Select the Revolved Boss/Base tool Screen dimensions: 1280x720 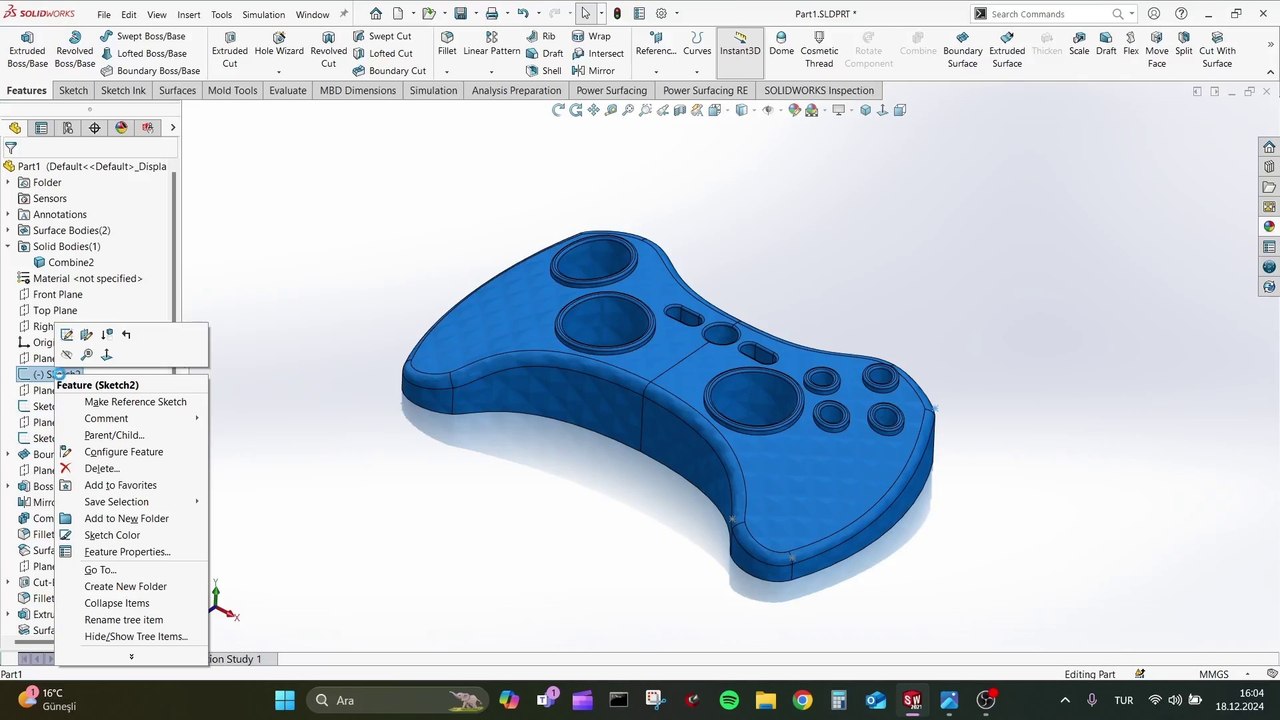coord(75,49)
